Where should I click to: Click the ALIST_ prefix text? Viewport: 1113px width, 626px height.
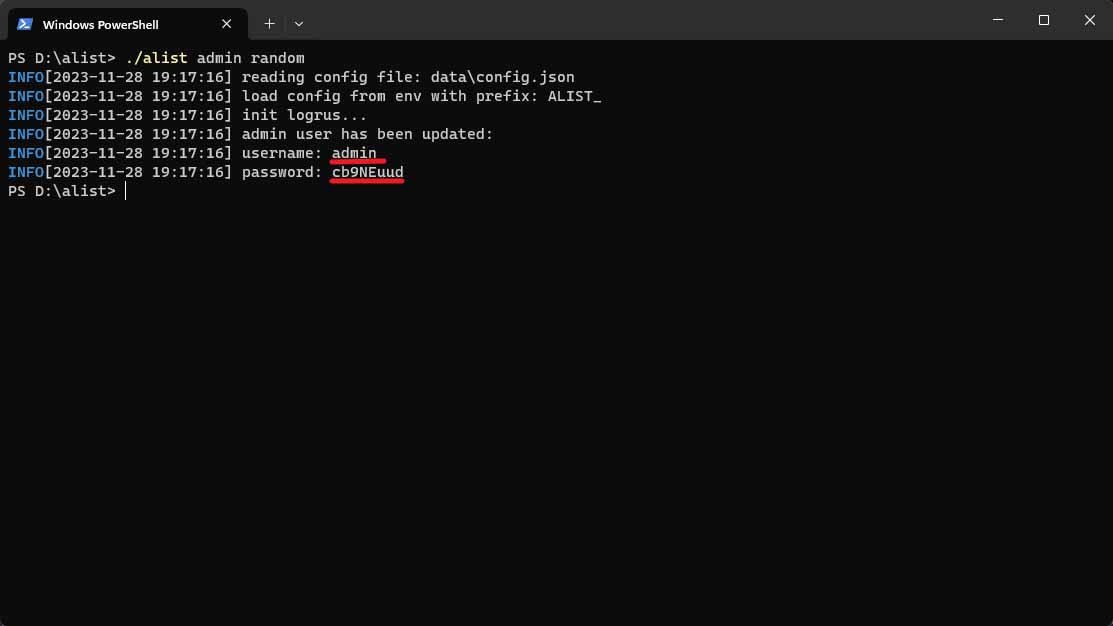click(x=574, y=97)
